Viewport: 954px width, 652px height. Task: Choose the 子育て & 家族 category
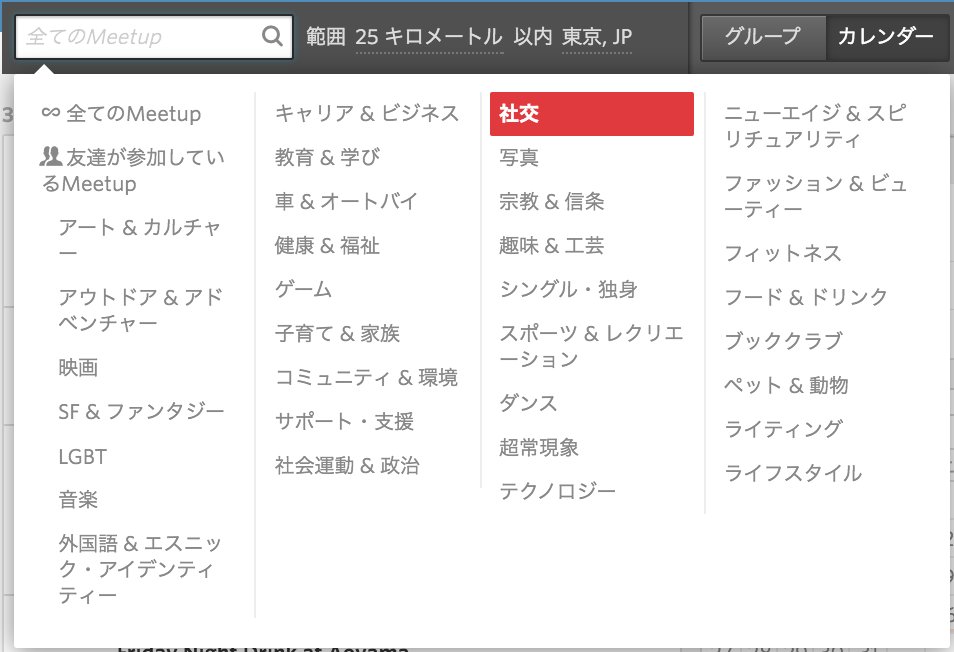pyautogui.click(x=337, y=333)
